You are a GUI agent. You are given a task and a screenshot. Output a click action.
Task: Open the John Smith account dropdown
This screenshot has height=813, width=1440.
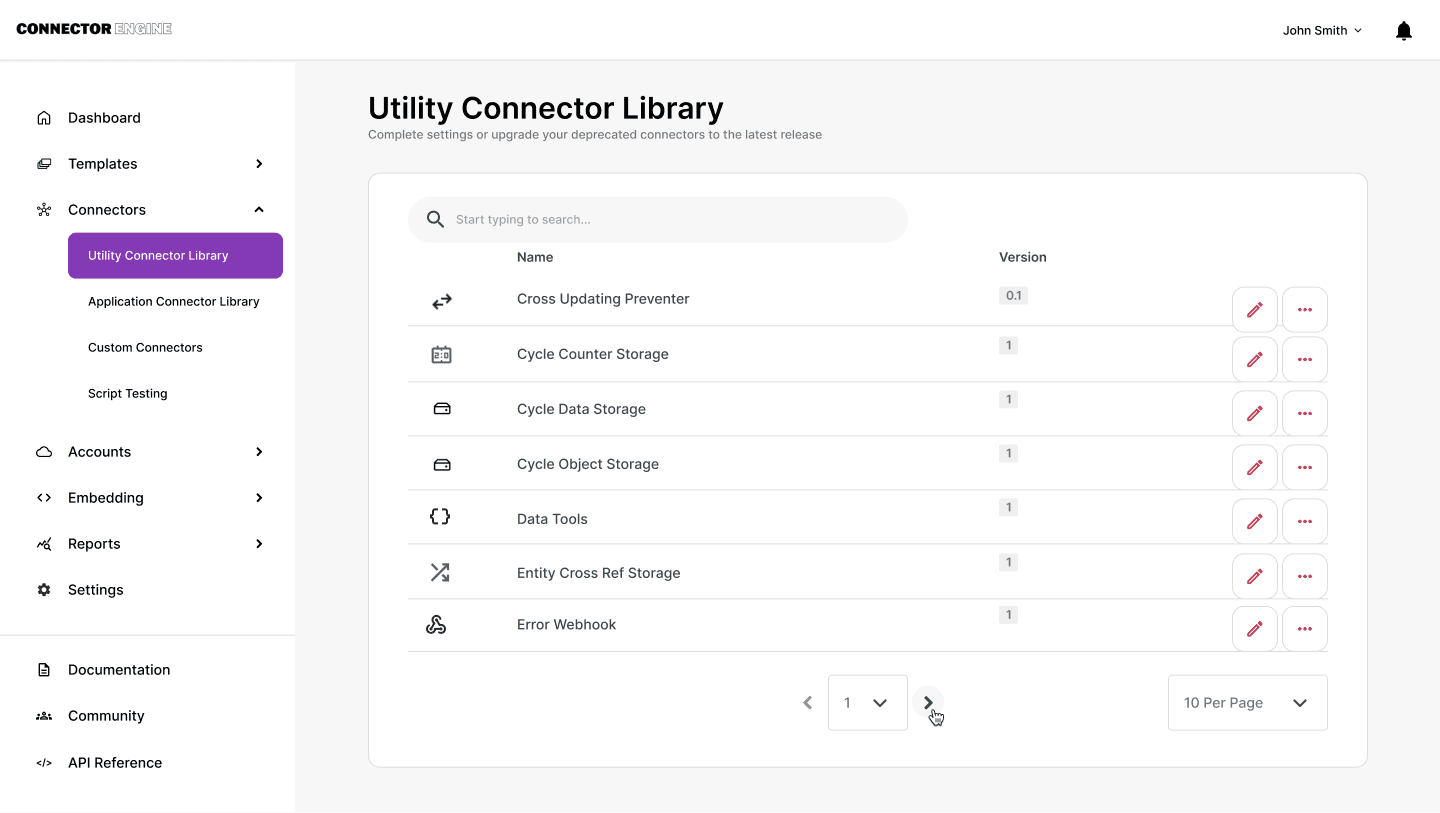click(1321, 30)
